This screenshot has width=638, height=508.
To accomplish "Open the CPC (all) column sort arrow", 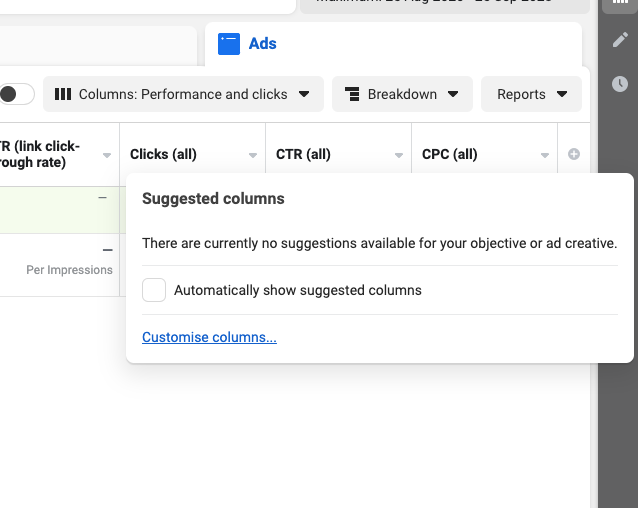I will click(x=545, y=155).
